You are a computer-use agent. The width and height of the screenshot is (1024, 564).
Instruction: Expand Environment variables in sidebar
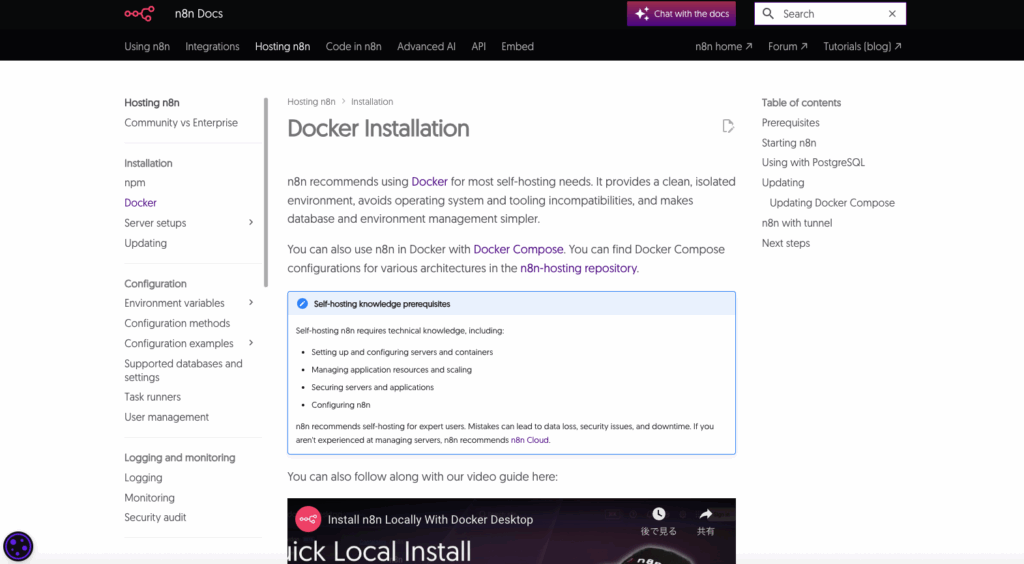click(251, 303)
